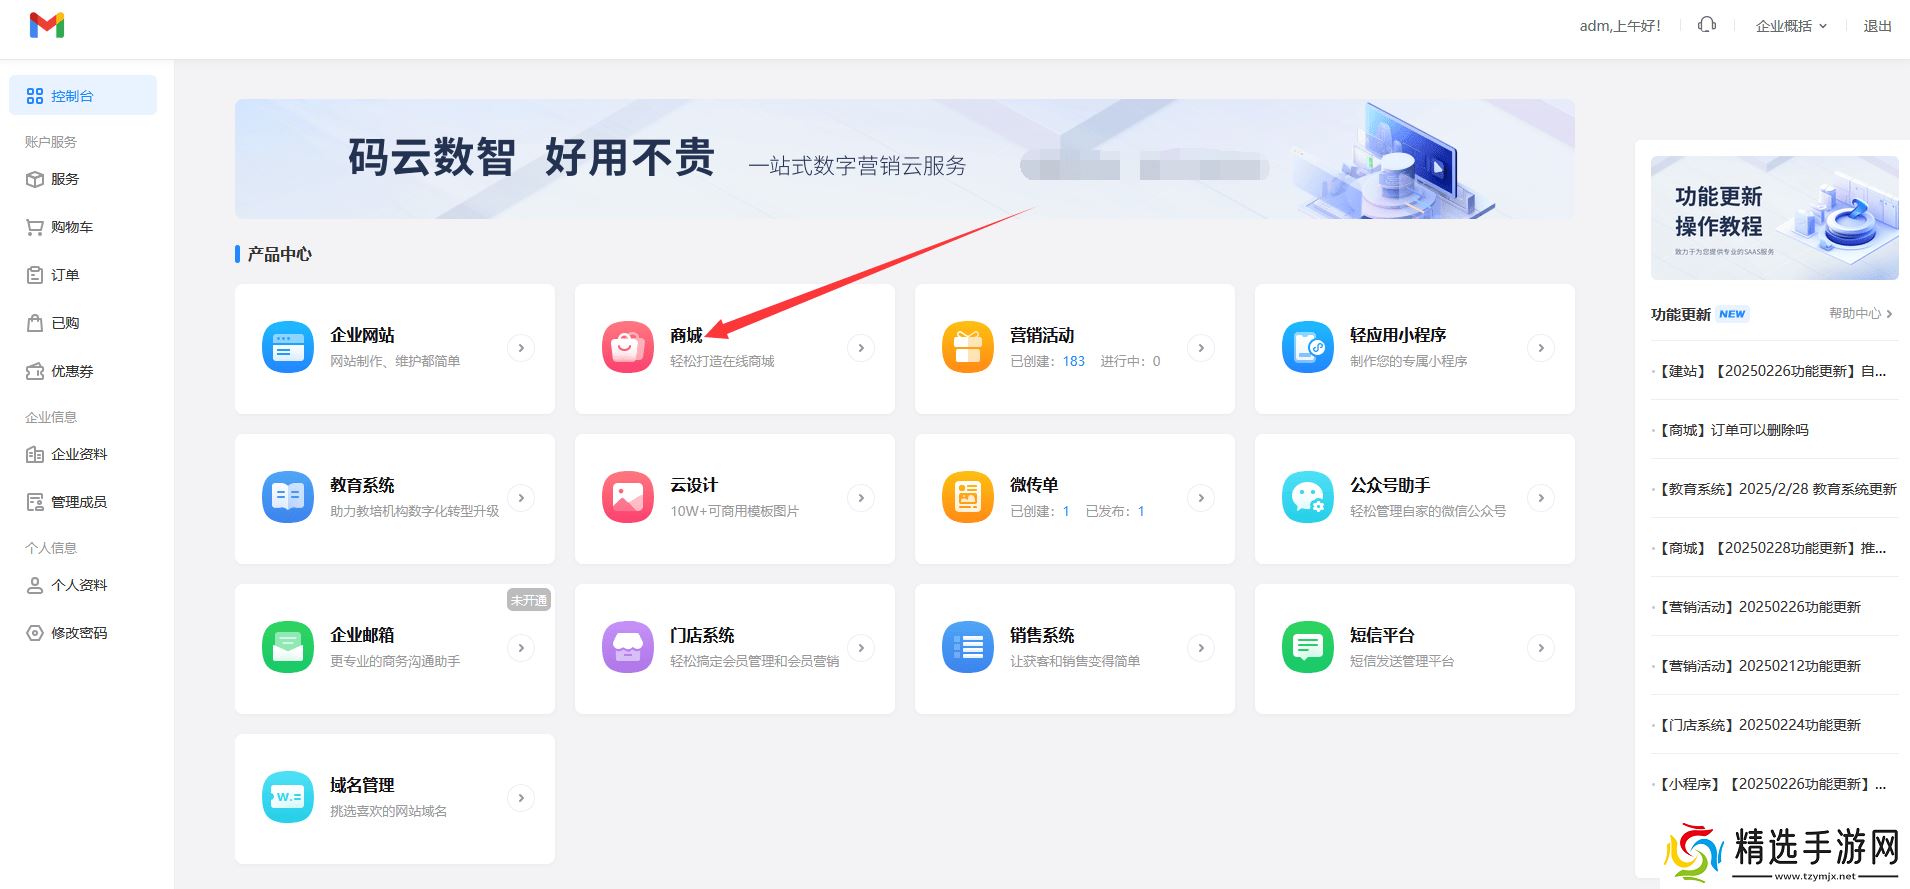Viewport: 1910px width, 889px height.
Task: Select 控制台 in the sidebar
Action: pyautogui.click(x=83, y=96)
